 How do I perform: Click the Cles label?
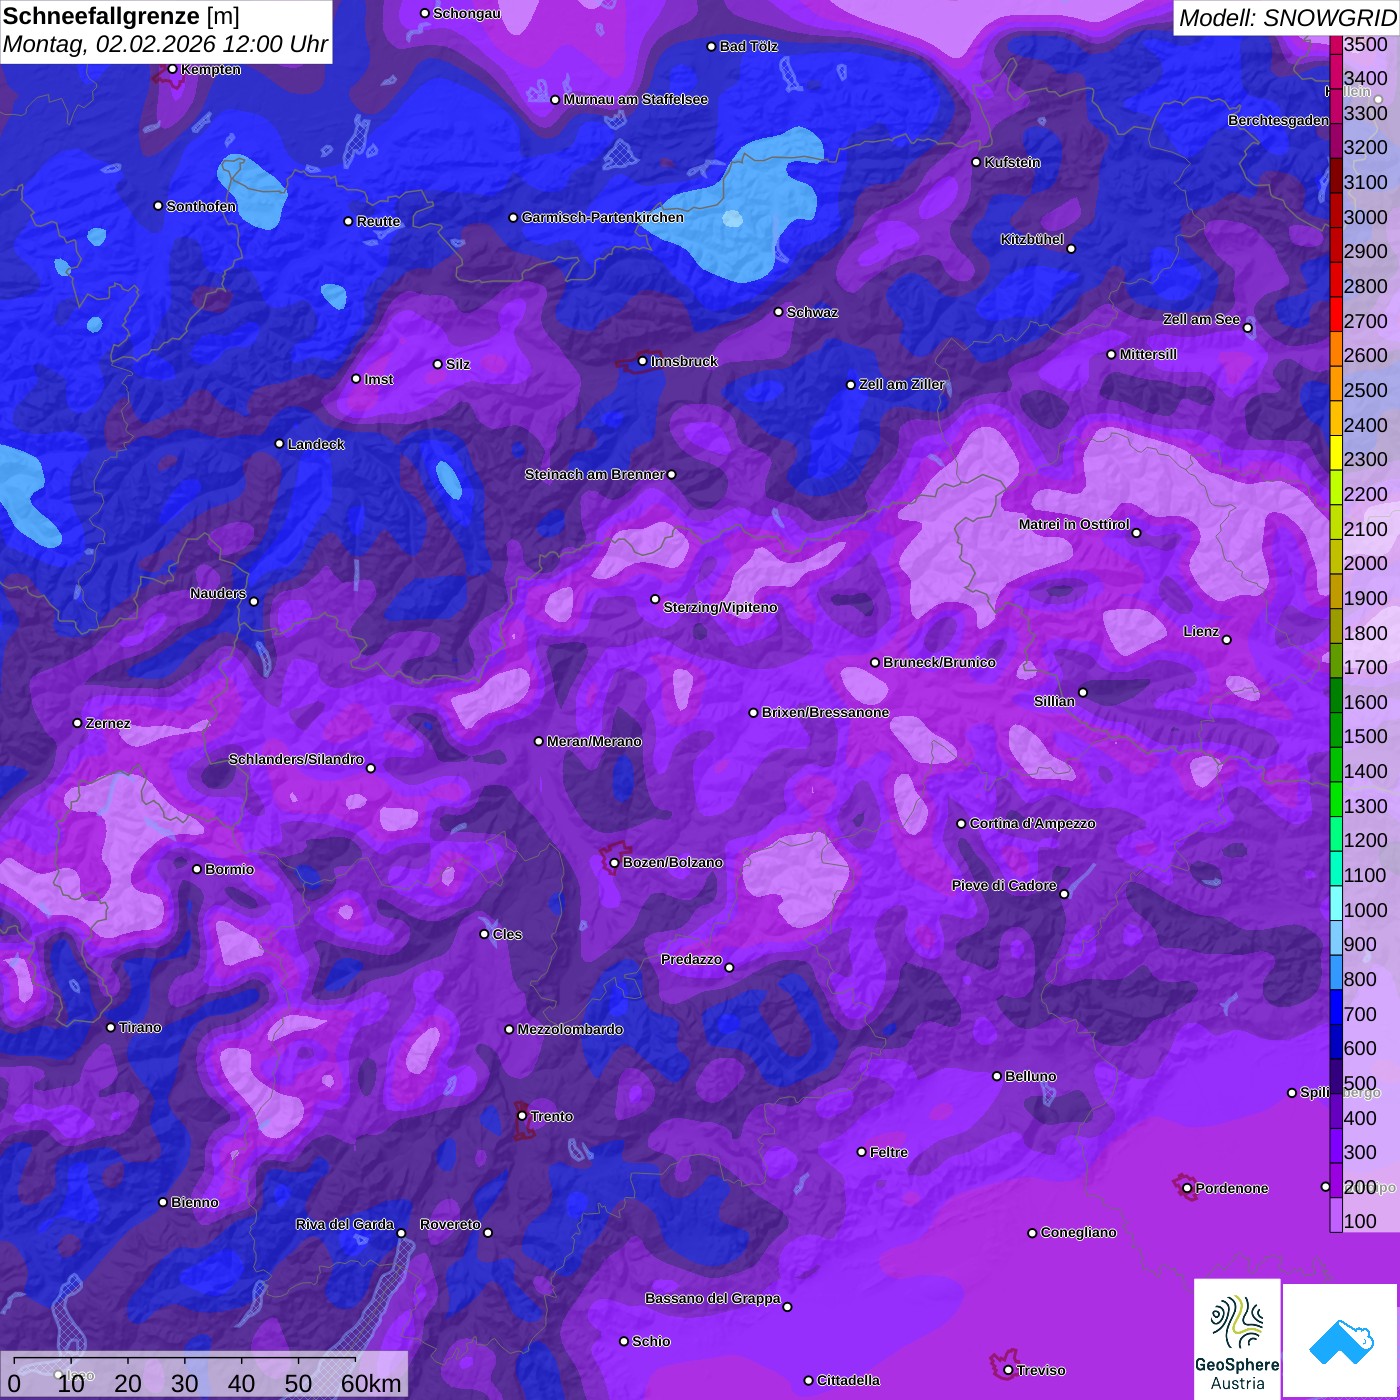(x=507, y=934)
